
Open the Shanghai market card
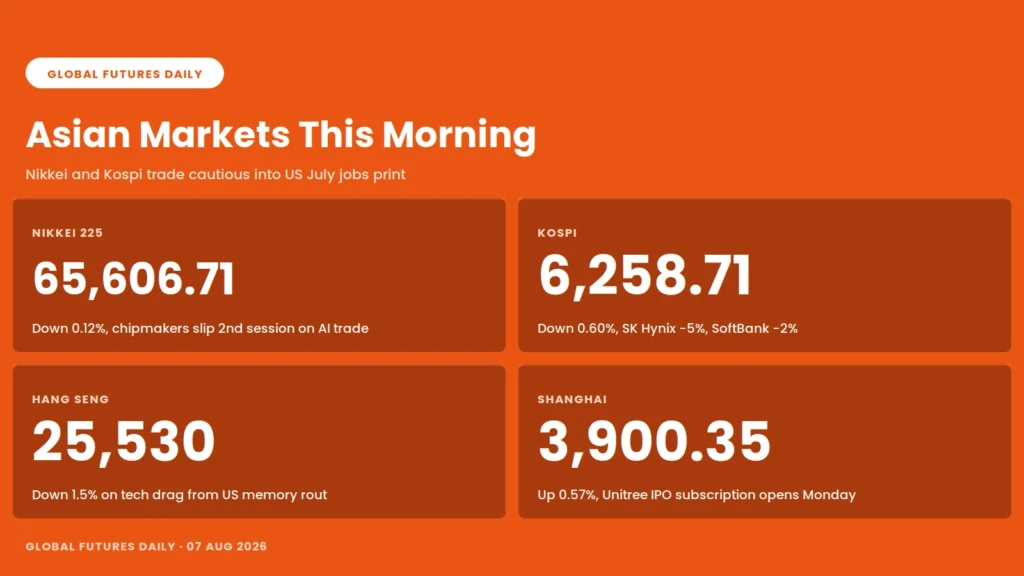(x=765, y=442)
